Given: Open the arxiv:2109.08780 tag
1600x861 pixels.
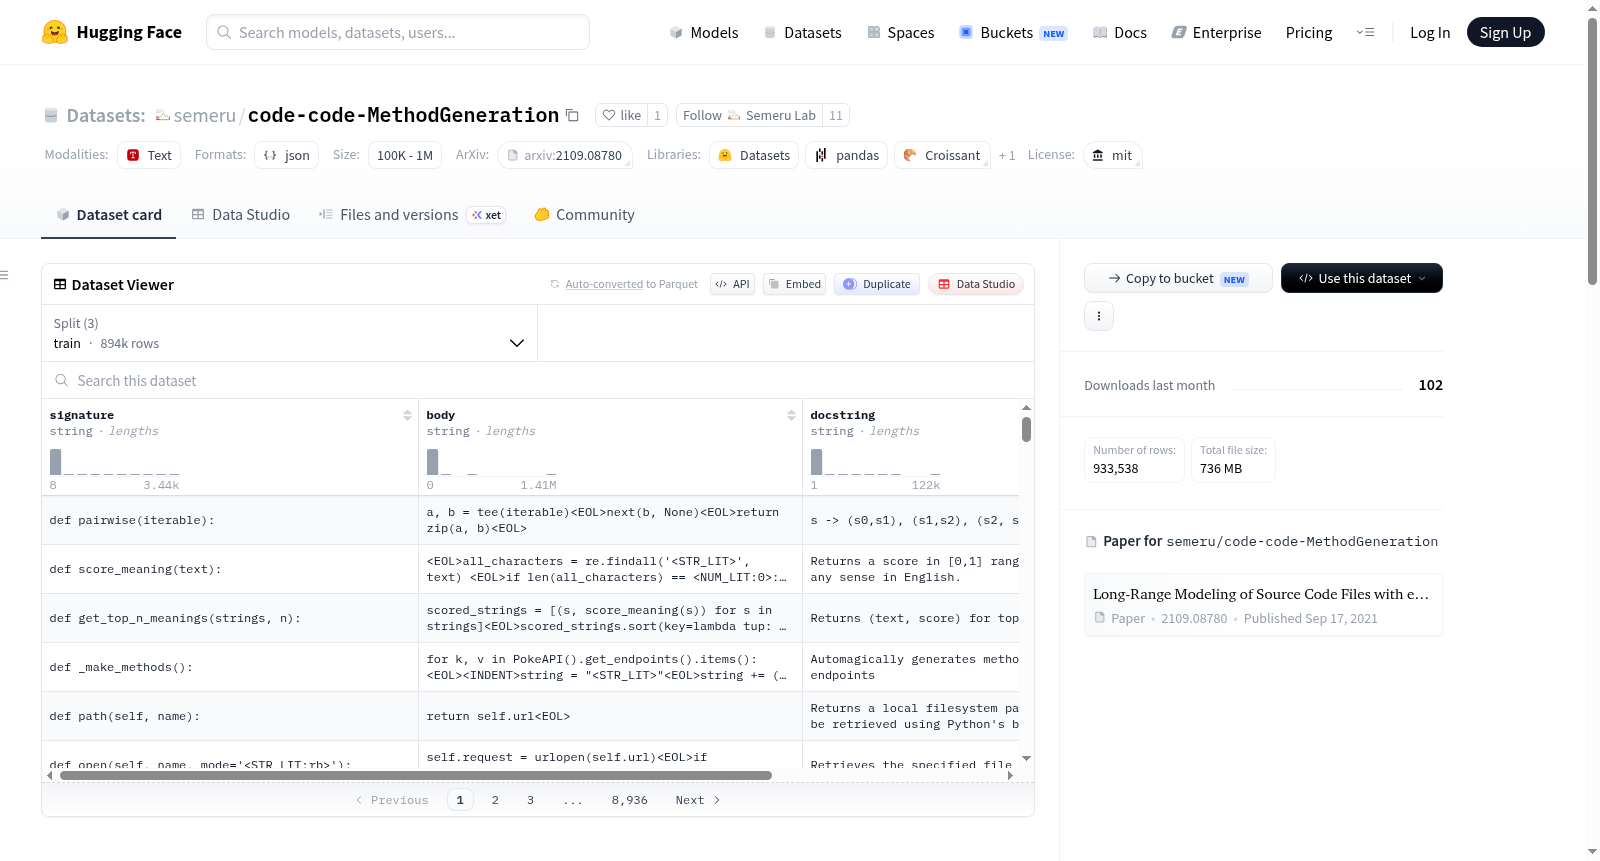Looking at the screenshot, I should (565, 155).
